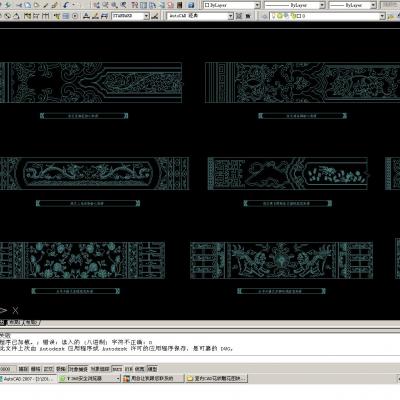
Task: Activate the Pan Realtime tool
Action: coord(96,5)
